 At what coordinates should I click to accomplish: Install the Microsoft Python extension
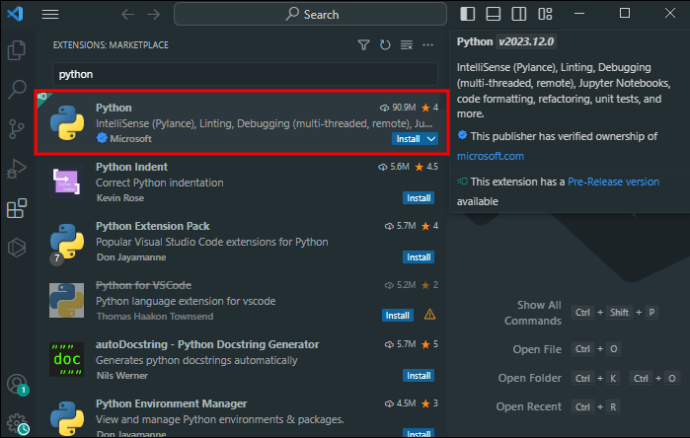click(x=408, y=139)
